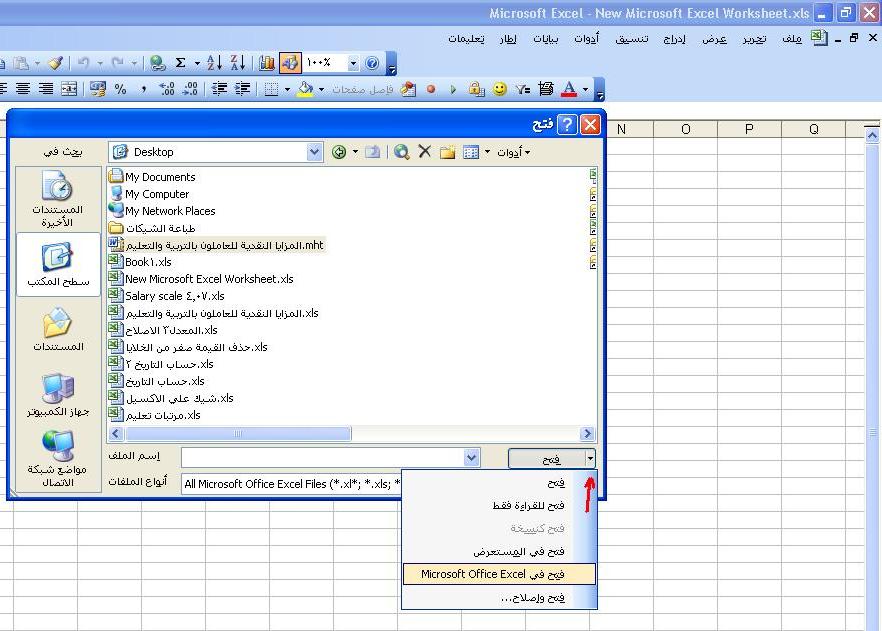Select the Salary scale xls file
This screenshot has width=882, height=631.
(166, 296)
